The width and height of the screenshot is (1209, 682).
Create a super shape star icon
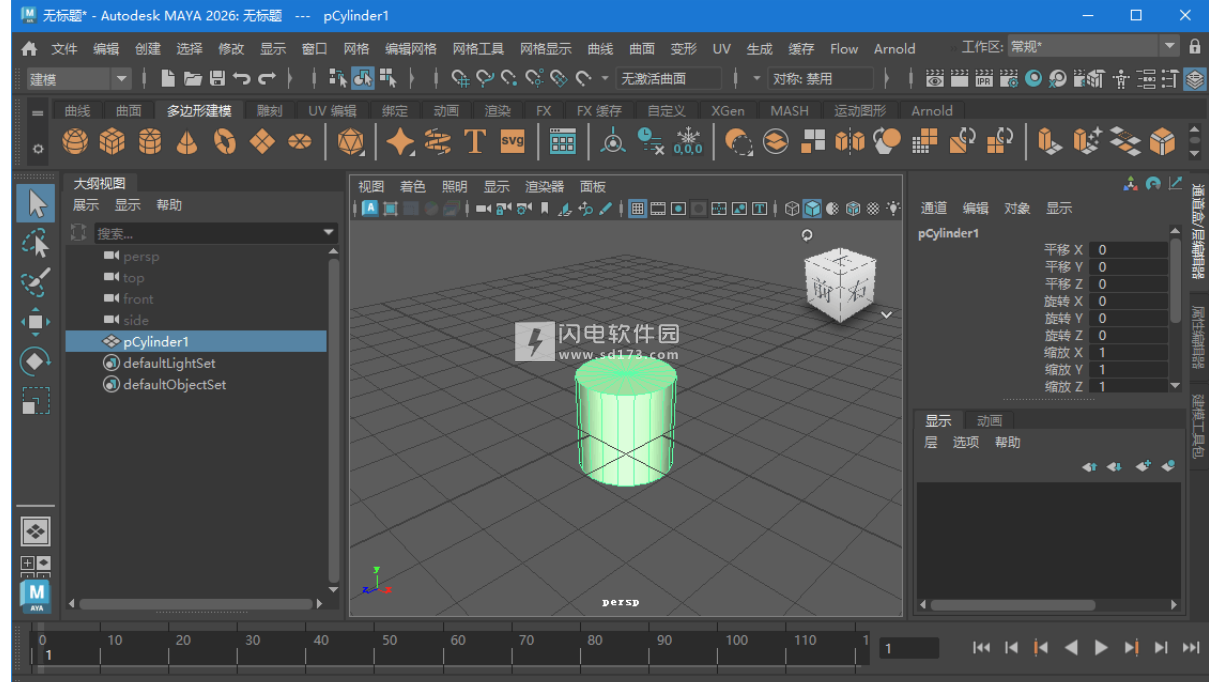pos(400,143)
